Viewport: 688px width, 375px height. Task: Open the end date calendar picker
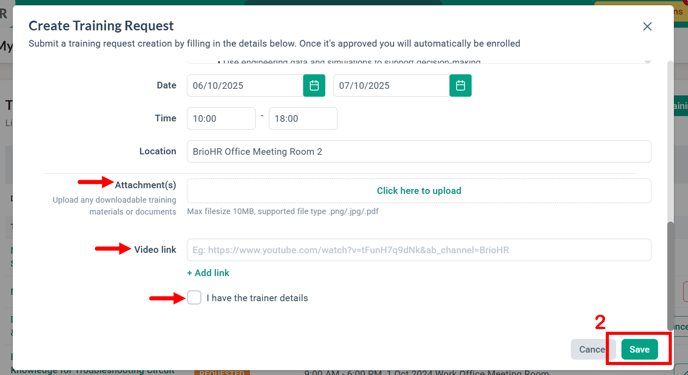click(x=460, y=86)
